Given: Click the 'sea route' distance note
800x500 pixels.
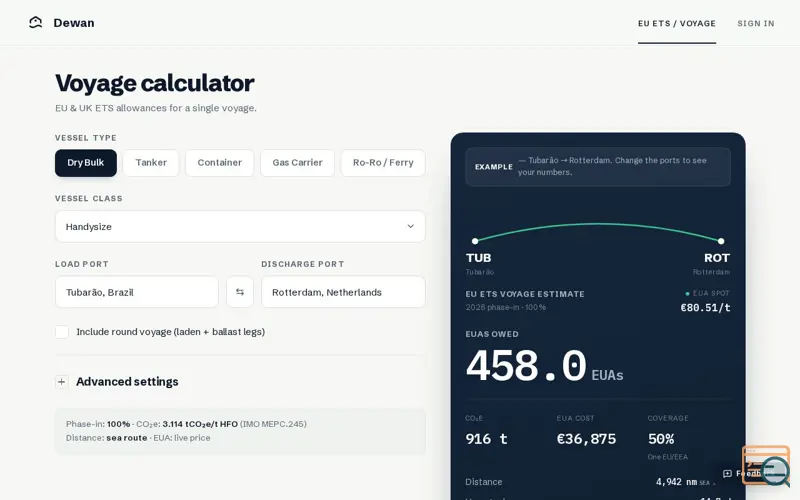Looking at the screenshot, I should [x=127, y=438].
